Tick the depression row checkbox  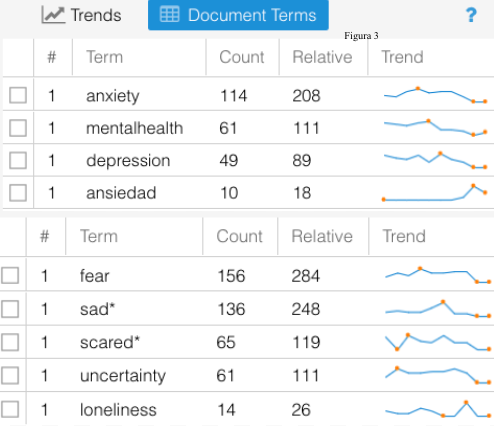click(x=18, y=160)
